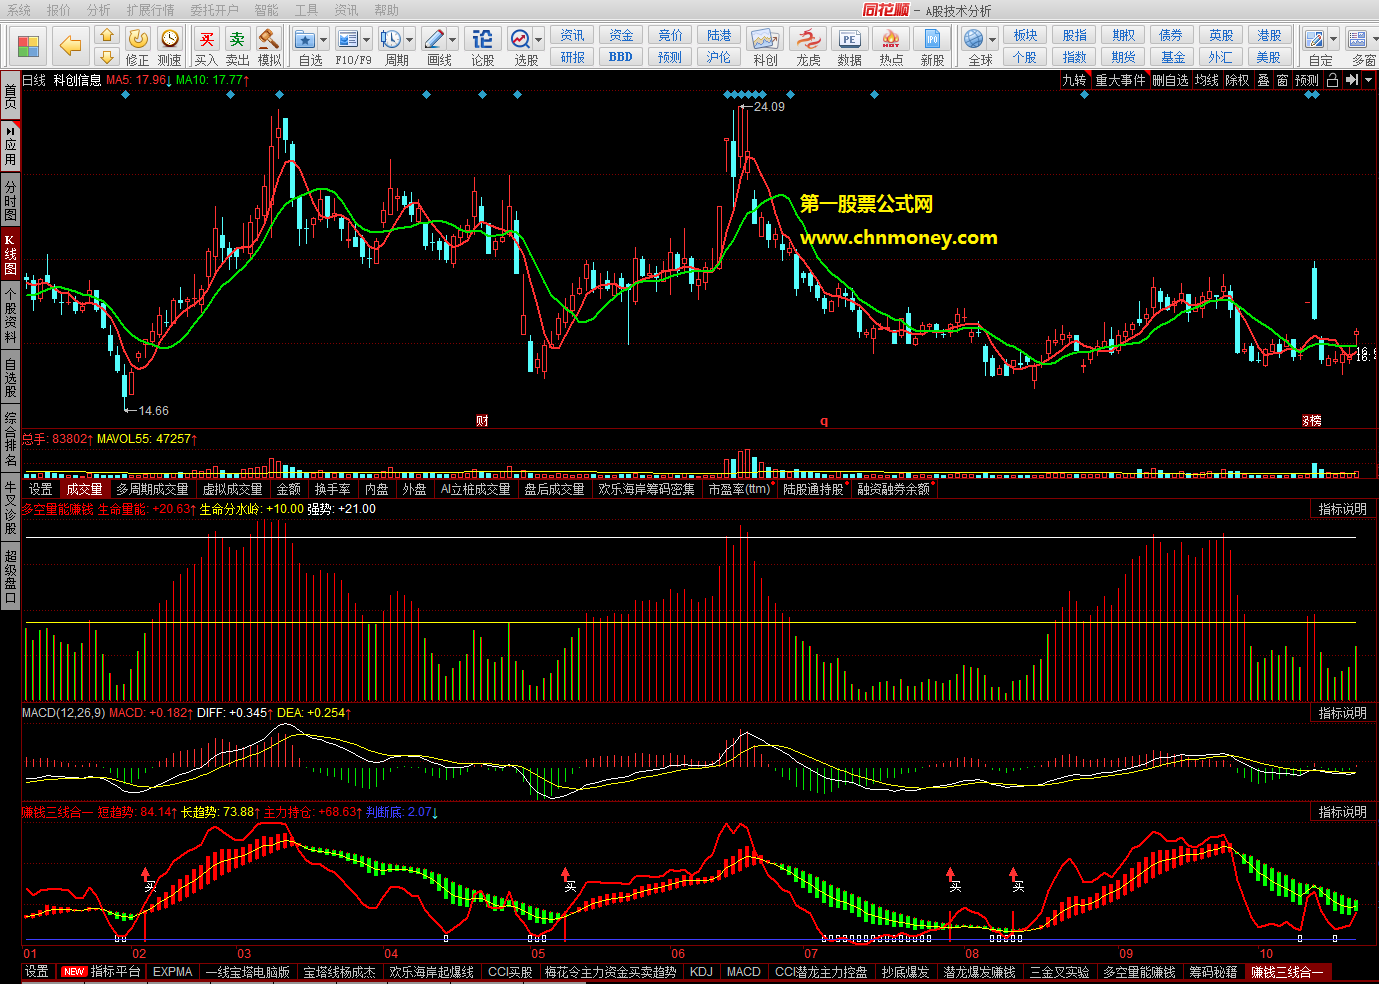
Task: Open the 分时图 sidebar tab
Action: click(10, 200)
